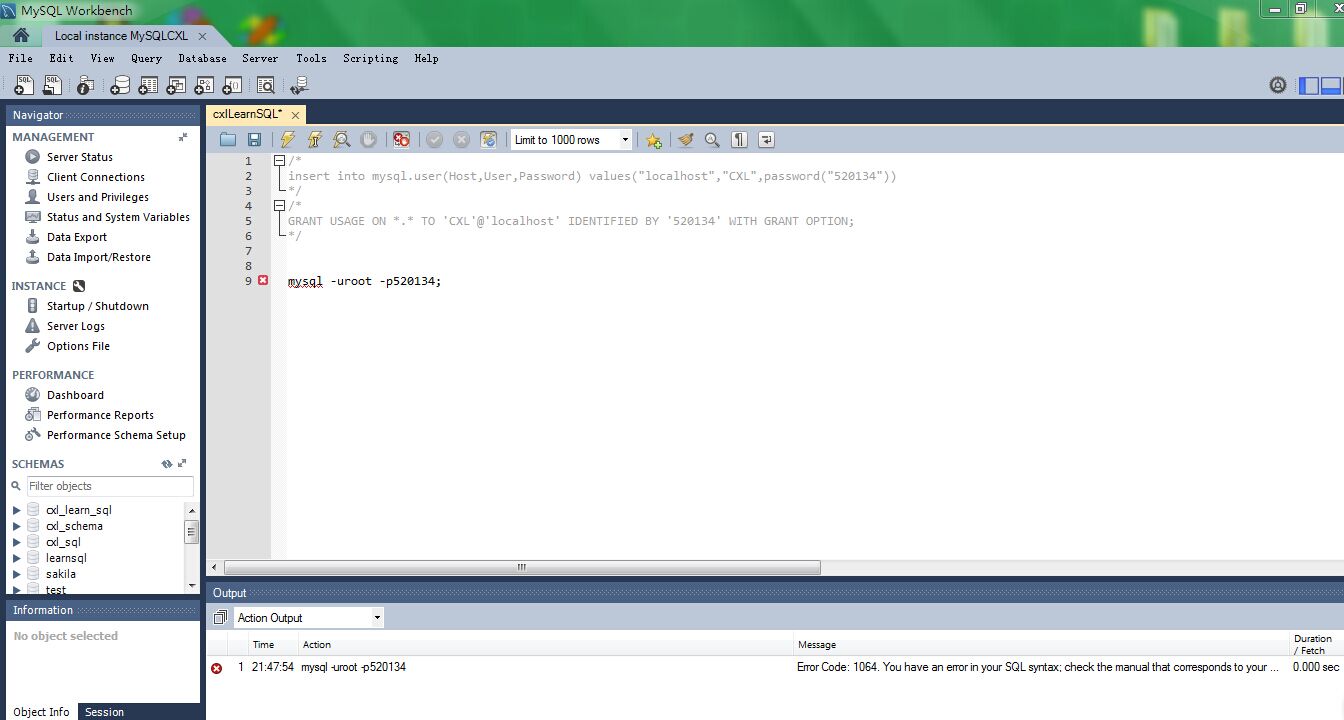Commit transaction toolbar icon

(x=434, y=140)
